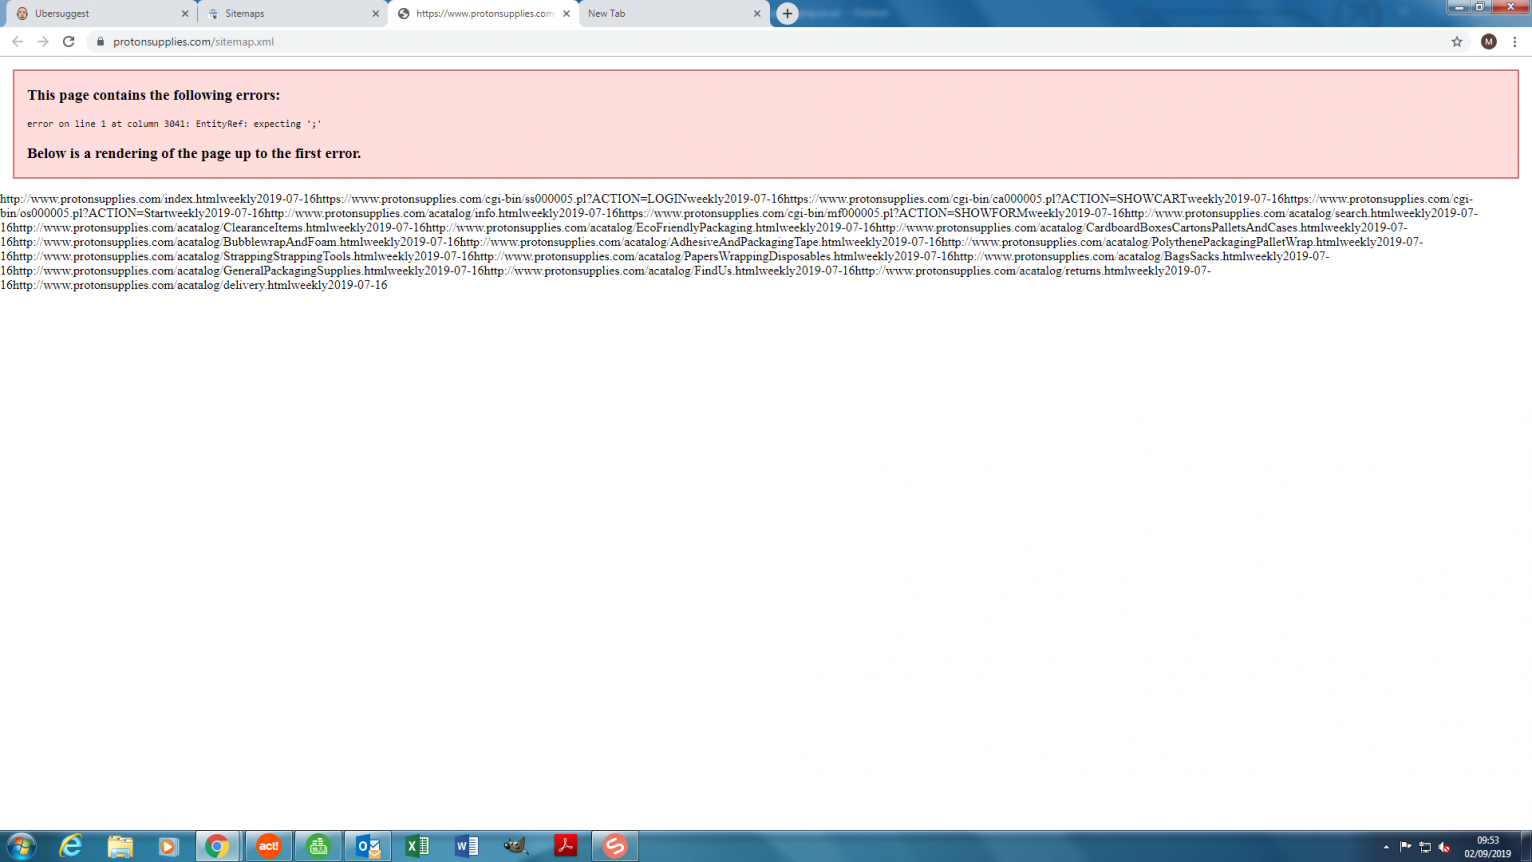Open the Chrome profile avatar 'M'
Screen dimensions: 1532x862
pyautogui.click(x=1489, y=42)
